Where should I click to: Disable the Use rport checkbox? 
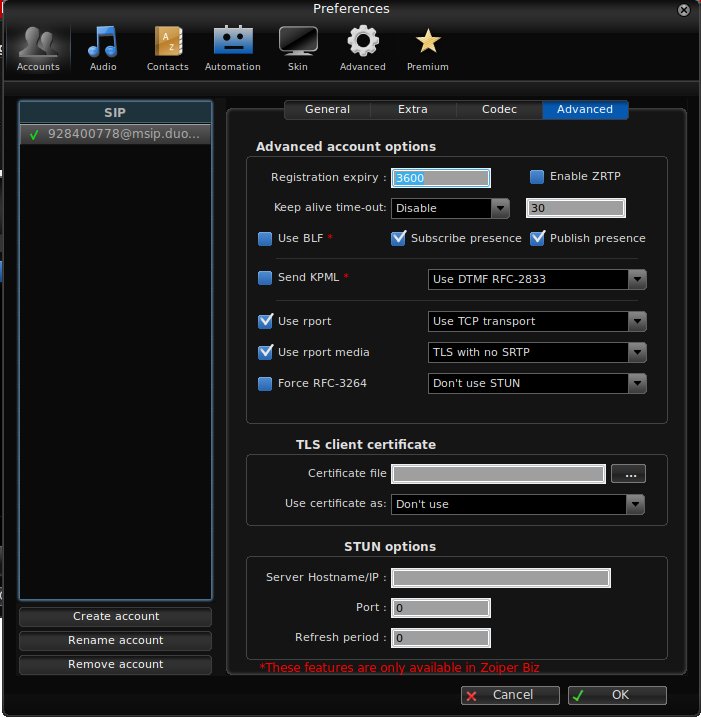click(x=265, y=321)
